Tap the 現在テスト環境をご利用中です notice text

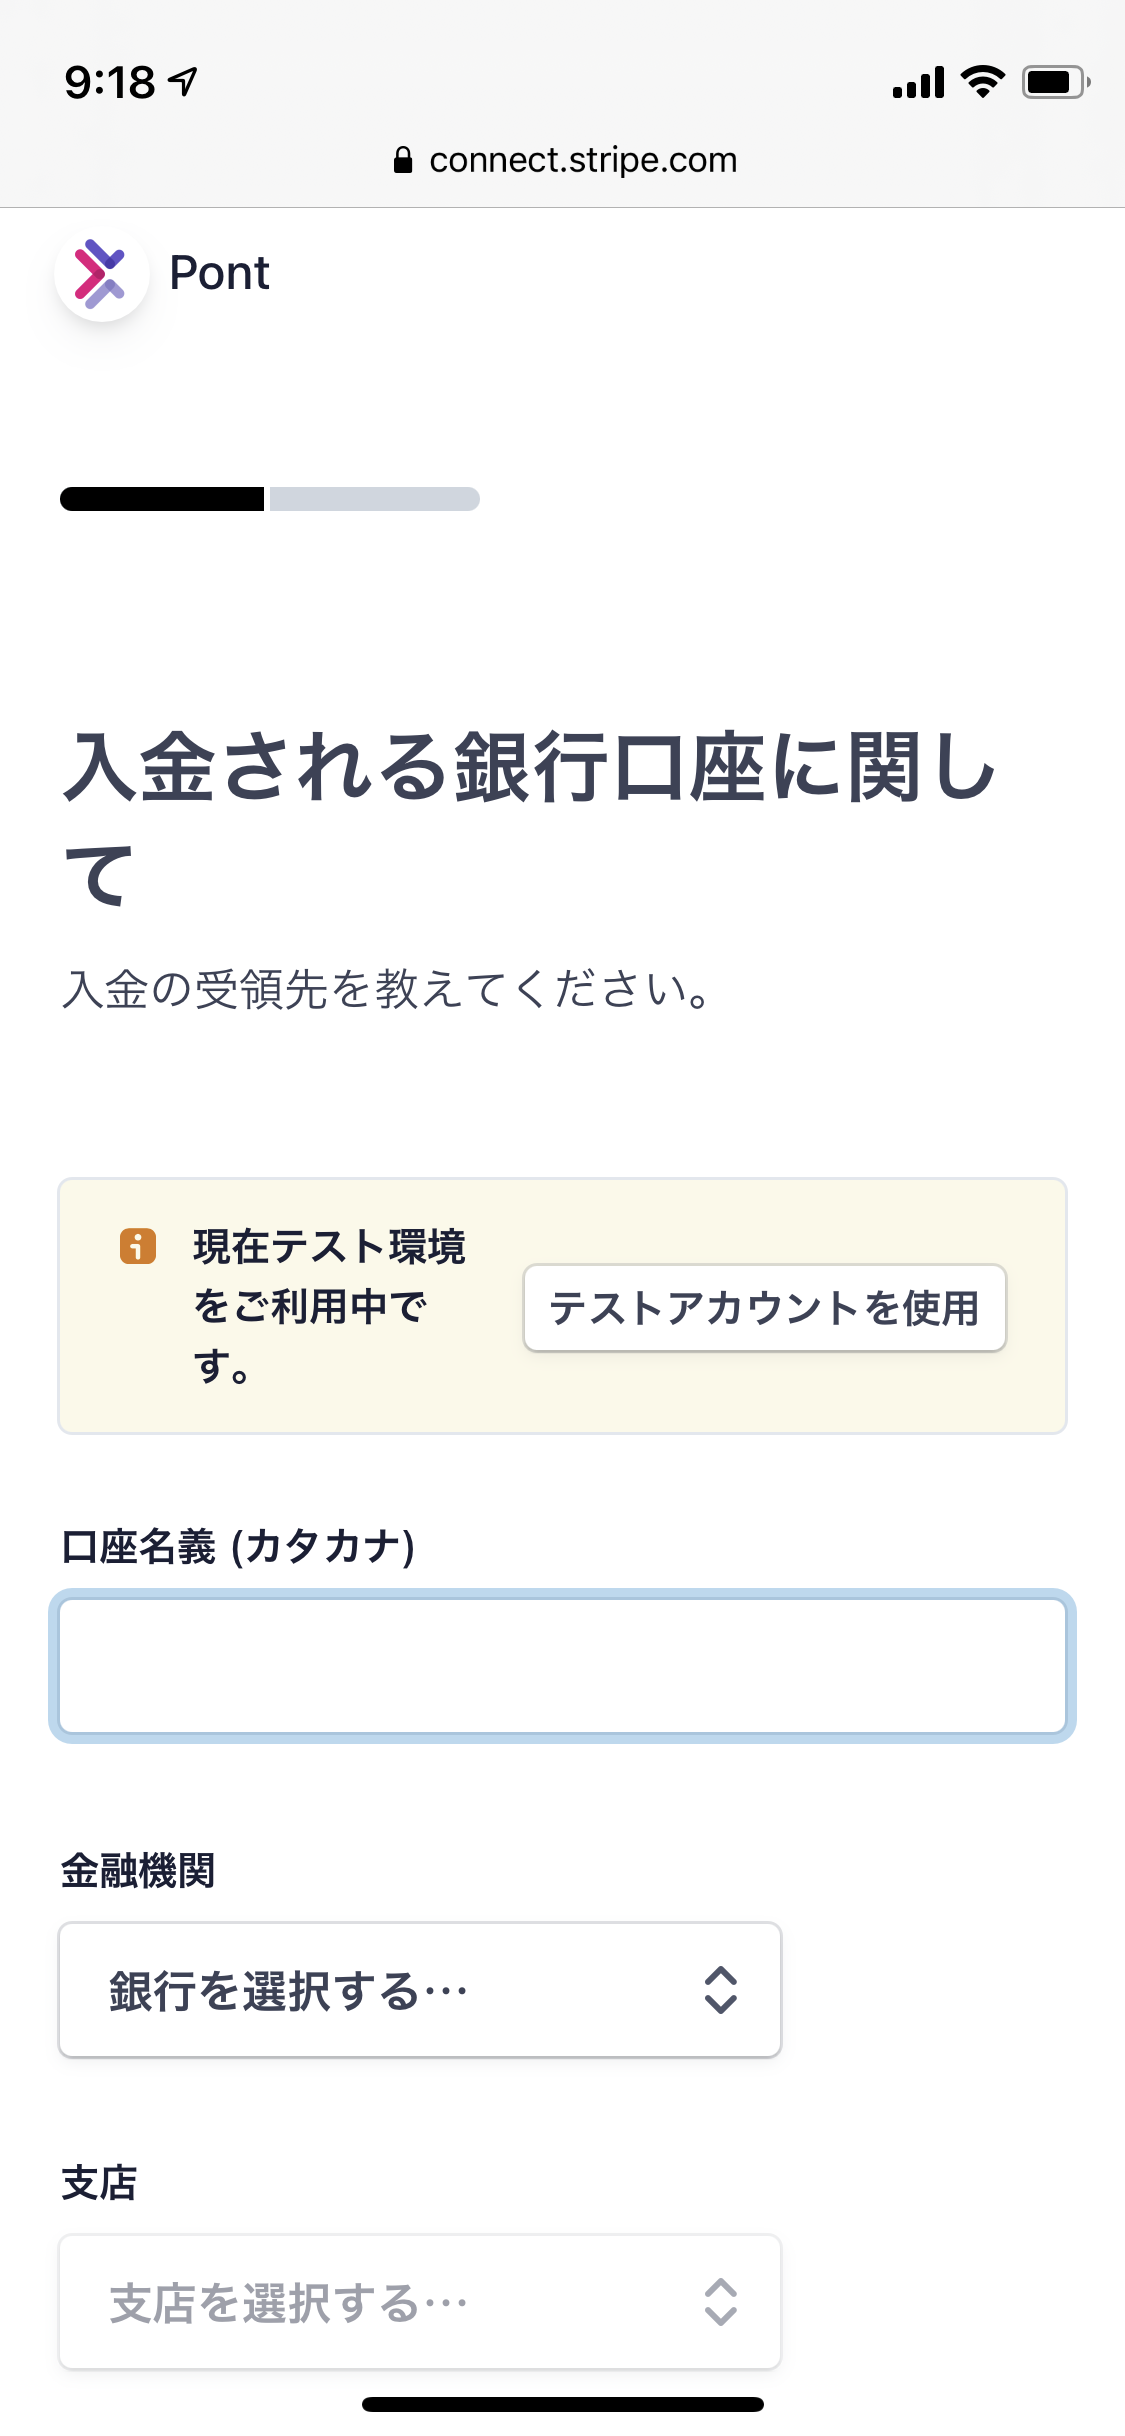pos(330,1306)
